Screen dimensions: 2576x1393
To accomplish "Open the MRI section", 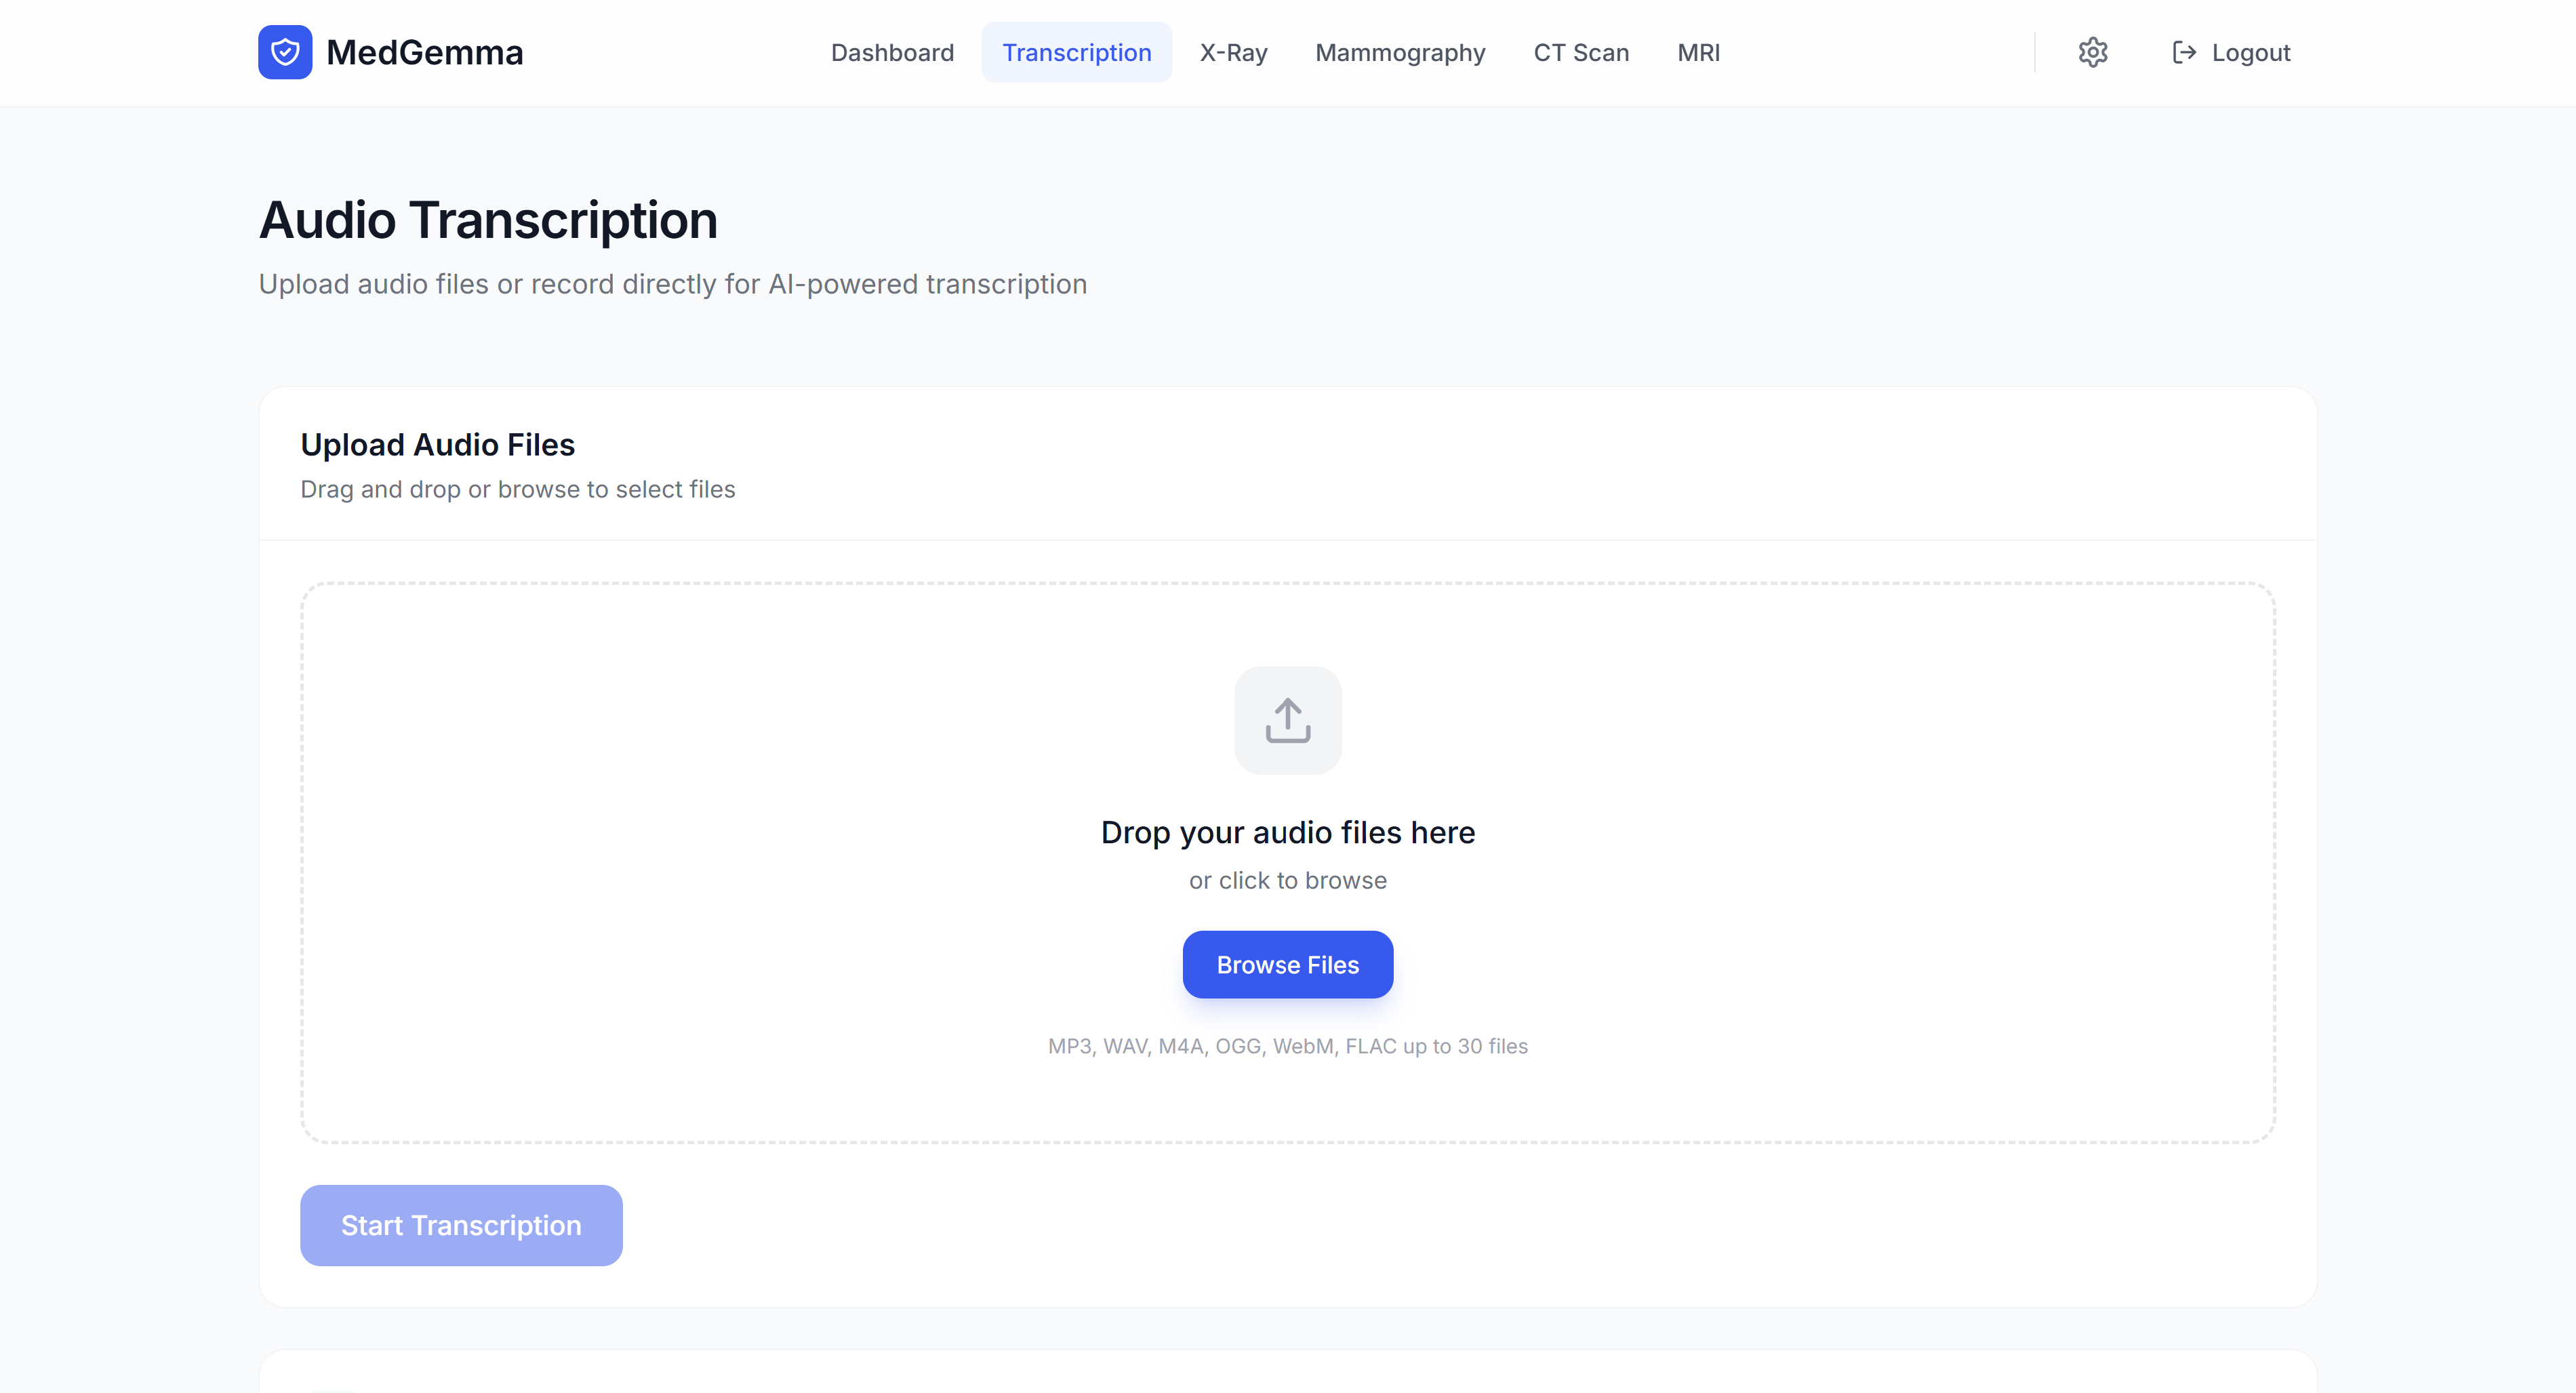I will pos(1698,52).
